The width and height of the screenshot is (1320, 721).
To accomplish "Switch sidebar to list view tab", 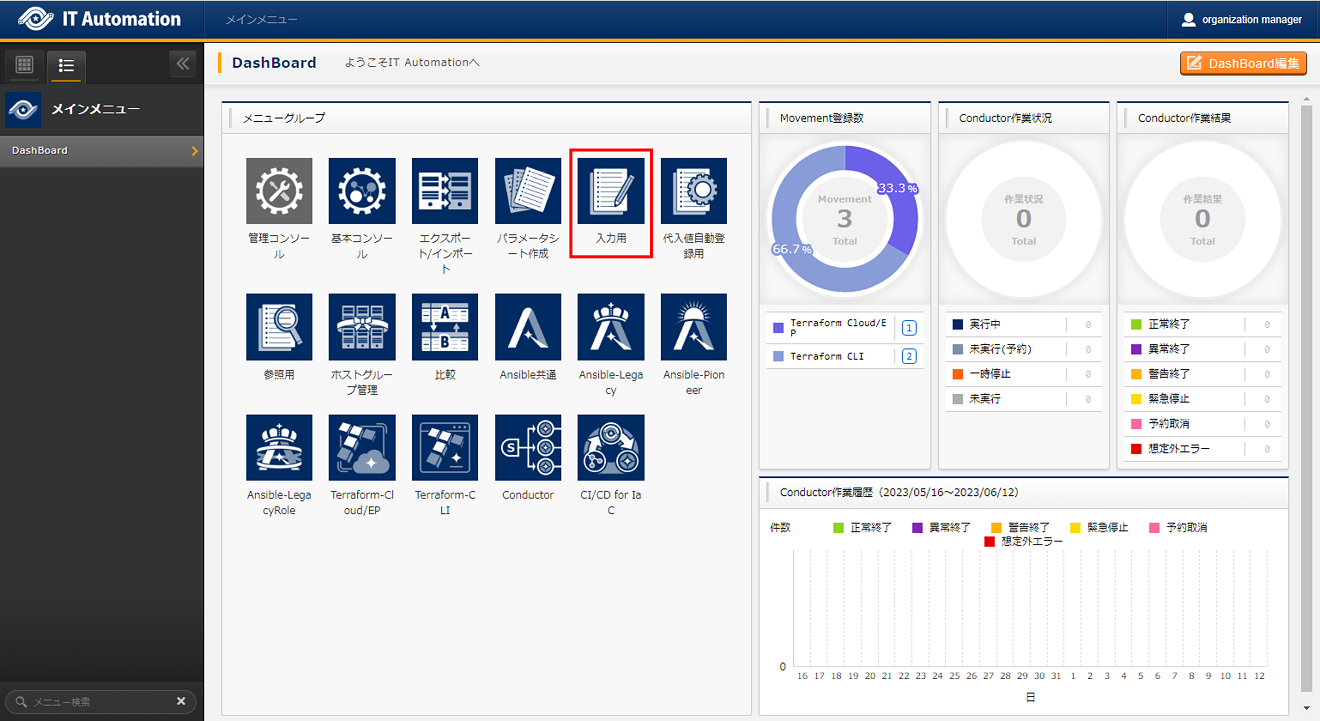I will [x=67, y=65].
